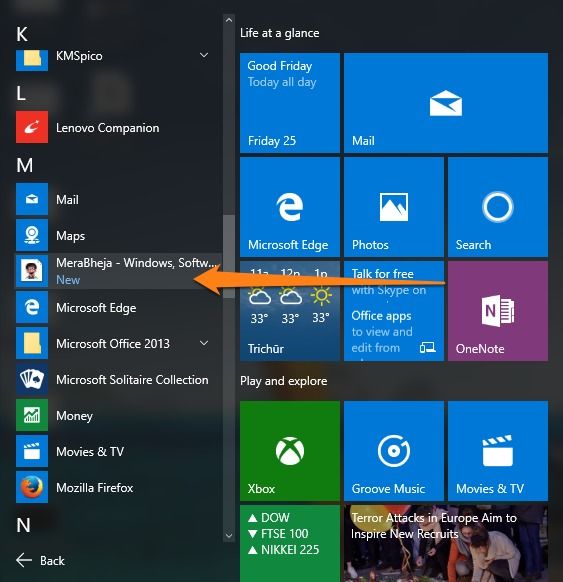Jump using the M letter header
563x582 pixels.
tap(24, 165)
